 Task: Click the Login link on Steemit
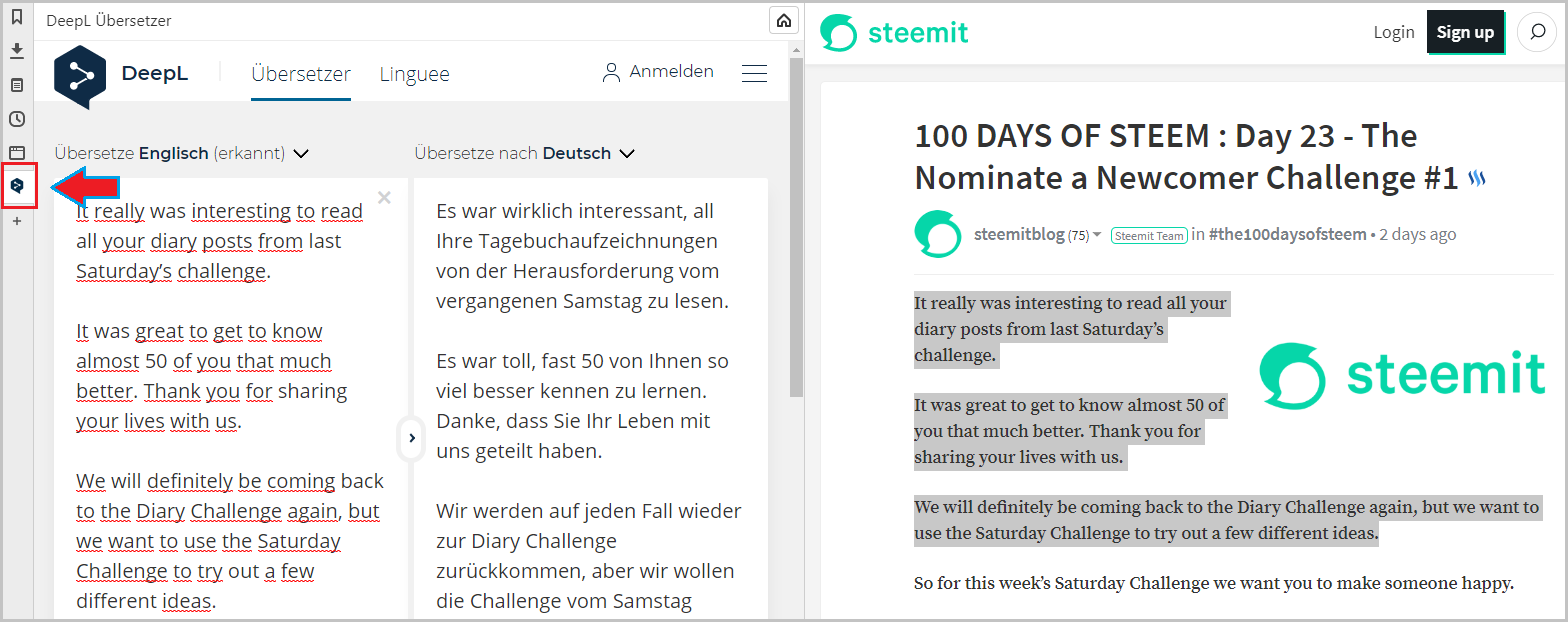[1393, 32]
